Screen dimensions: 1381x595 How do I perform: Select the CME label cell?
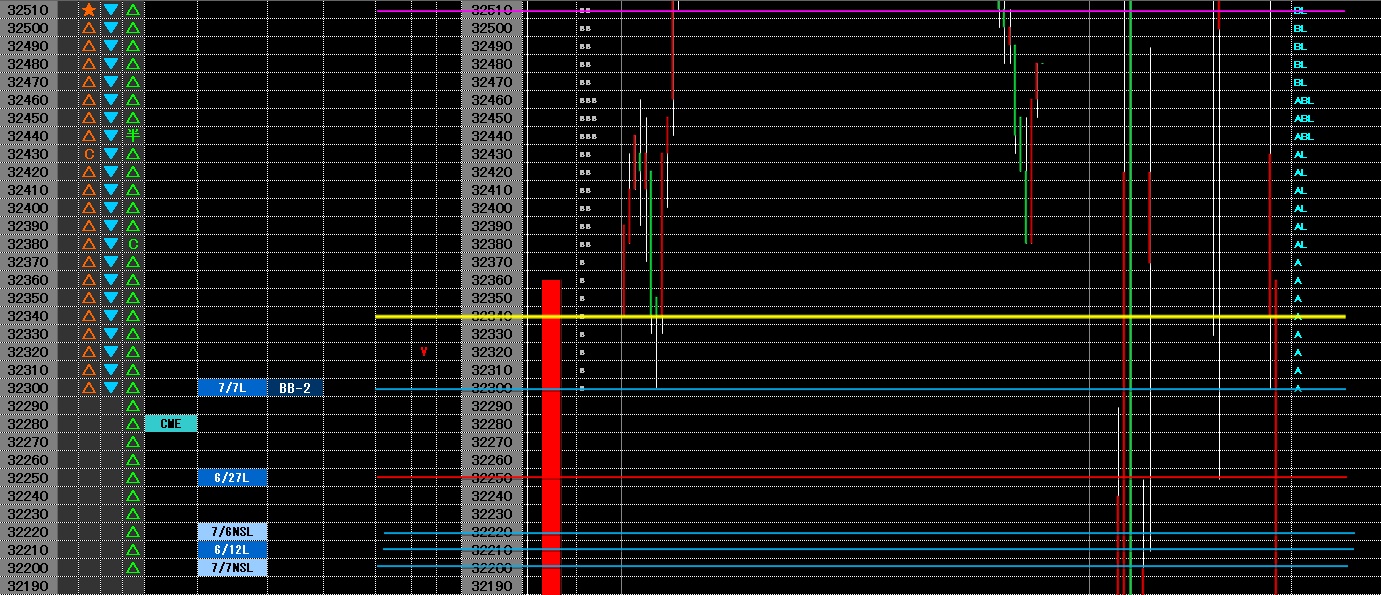tap(171, 424)
